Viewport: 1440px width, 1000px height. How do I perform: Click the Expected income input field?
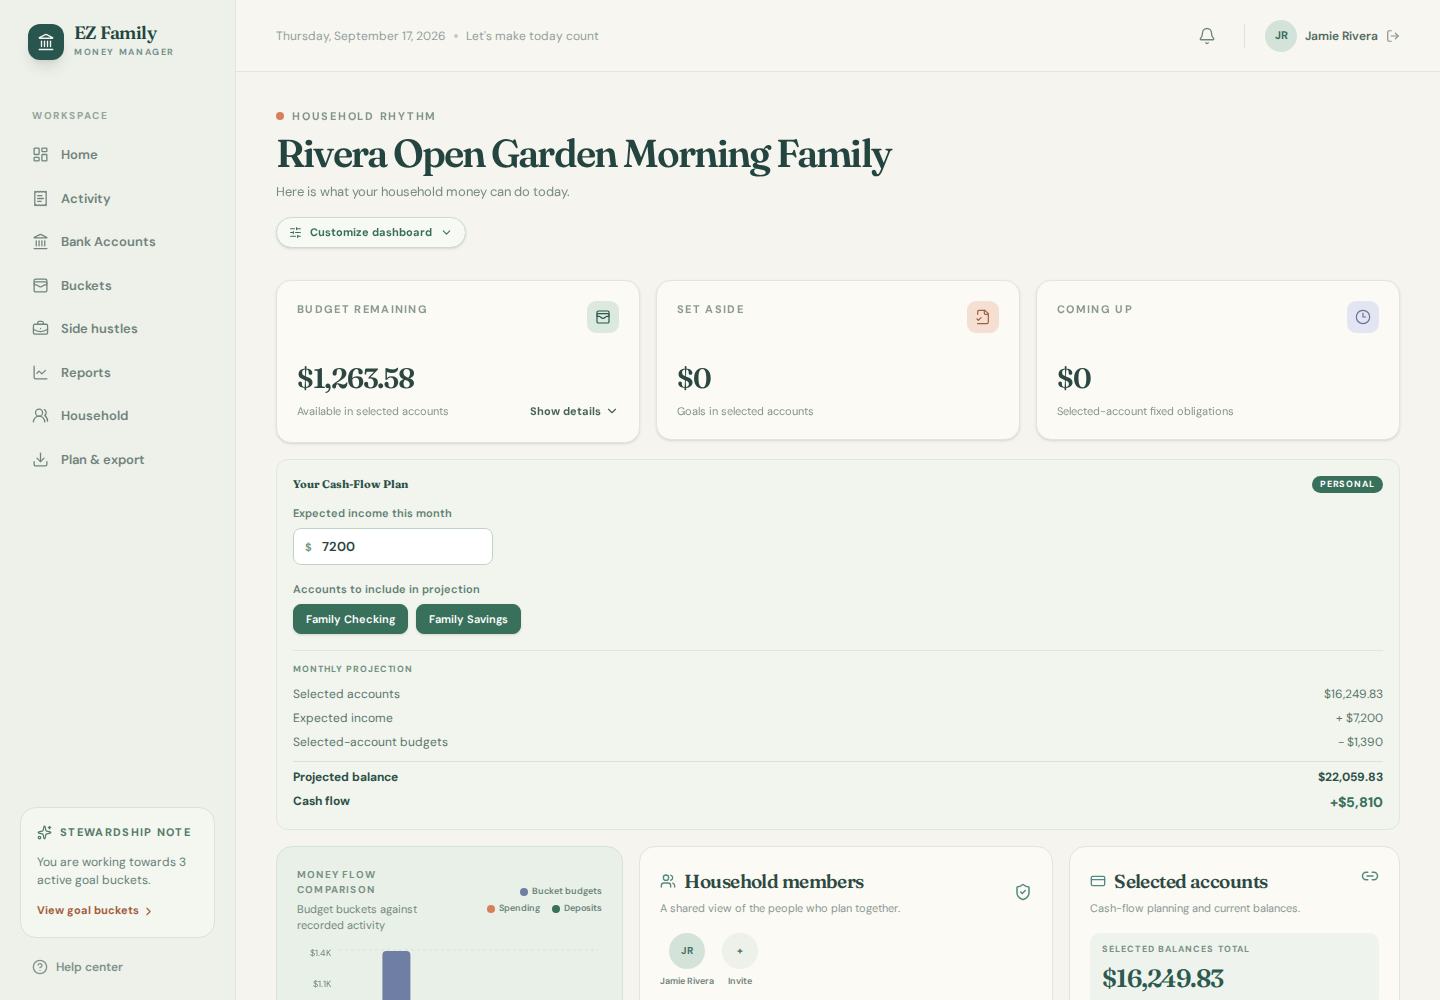pos(393,547)
